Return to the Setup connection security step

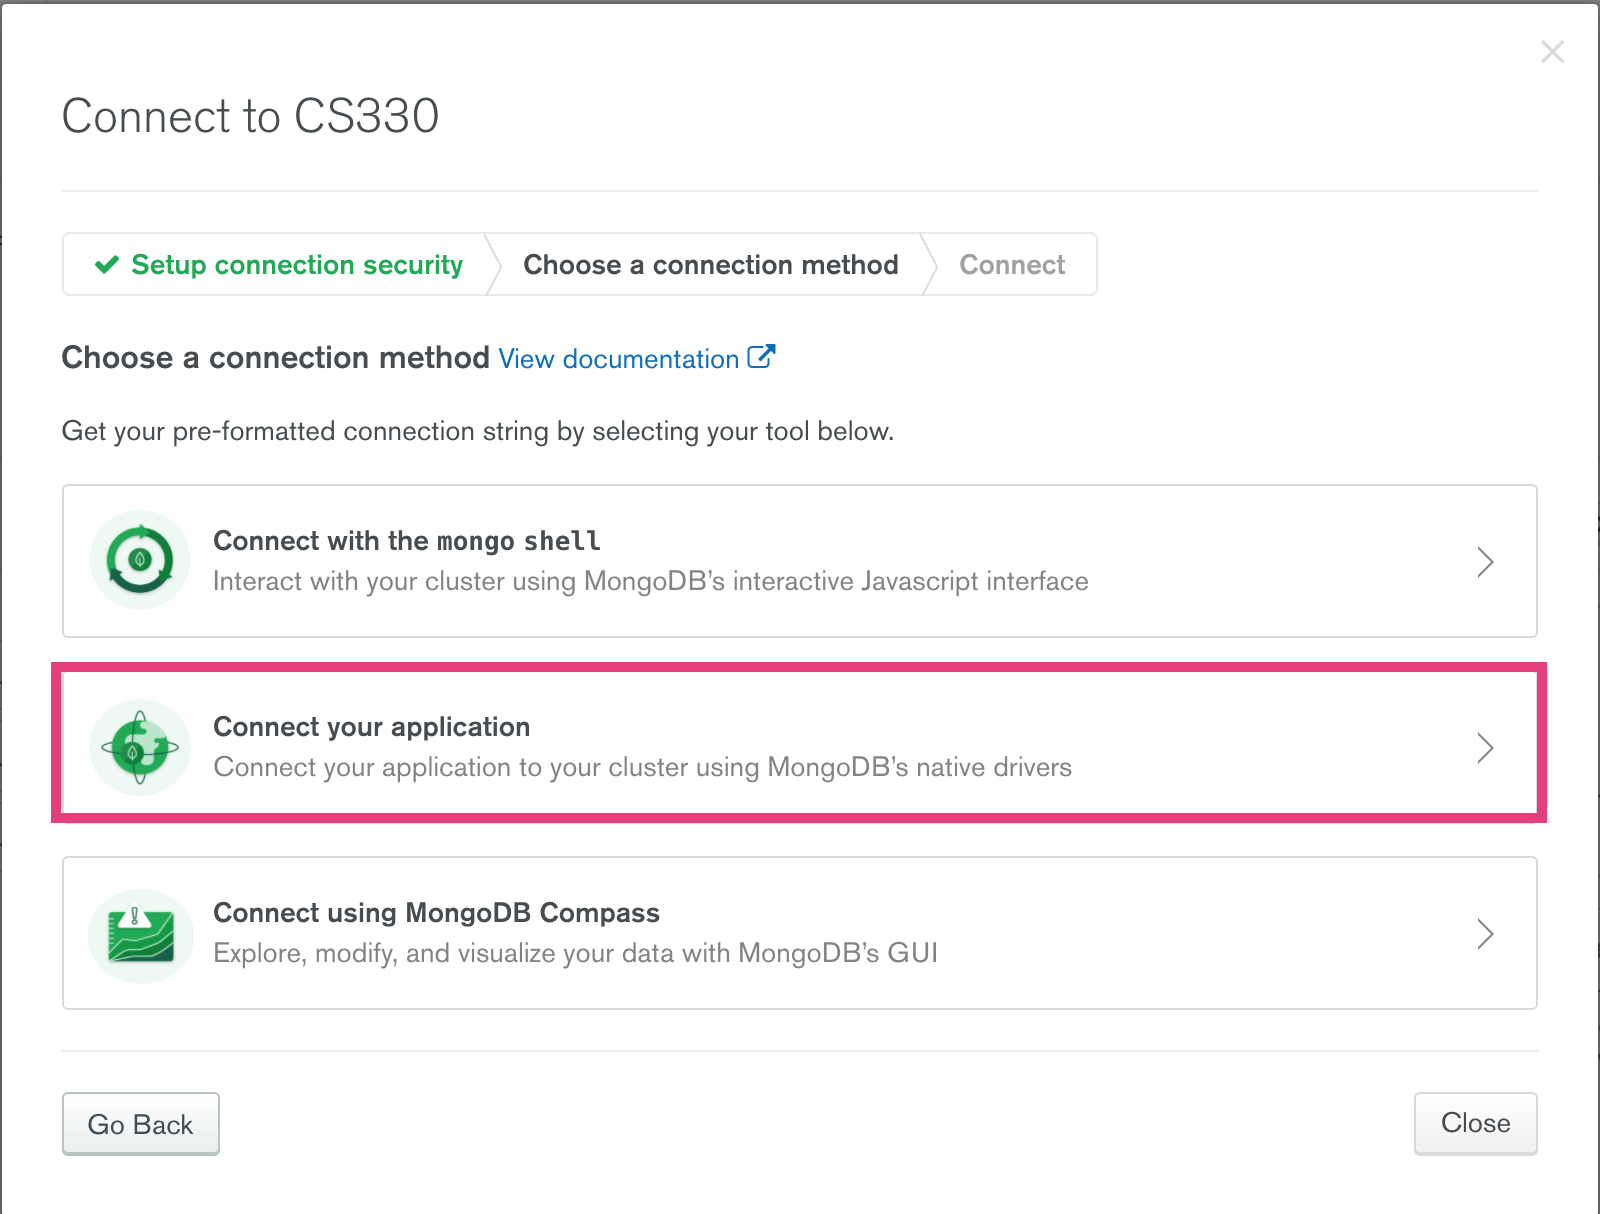[x=296, y=265]
